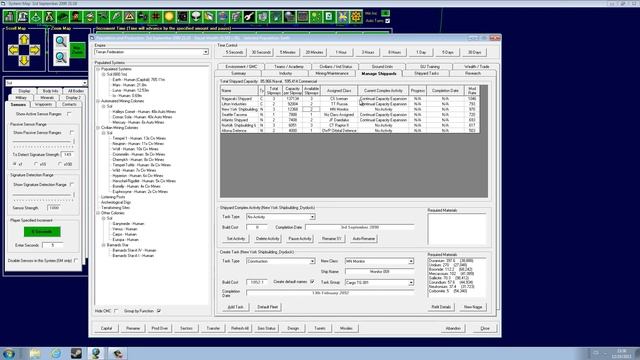Enable Show Passive Sensor Ranges
The height and width of the screenshot is (360, 640).
pyautogui.click(x=72, y=132)
